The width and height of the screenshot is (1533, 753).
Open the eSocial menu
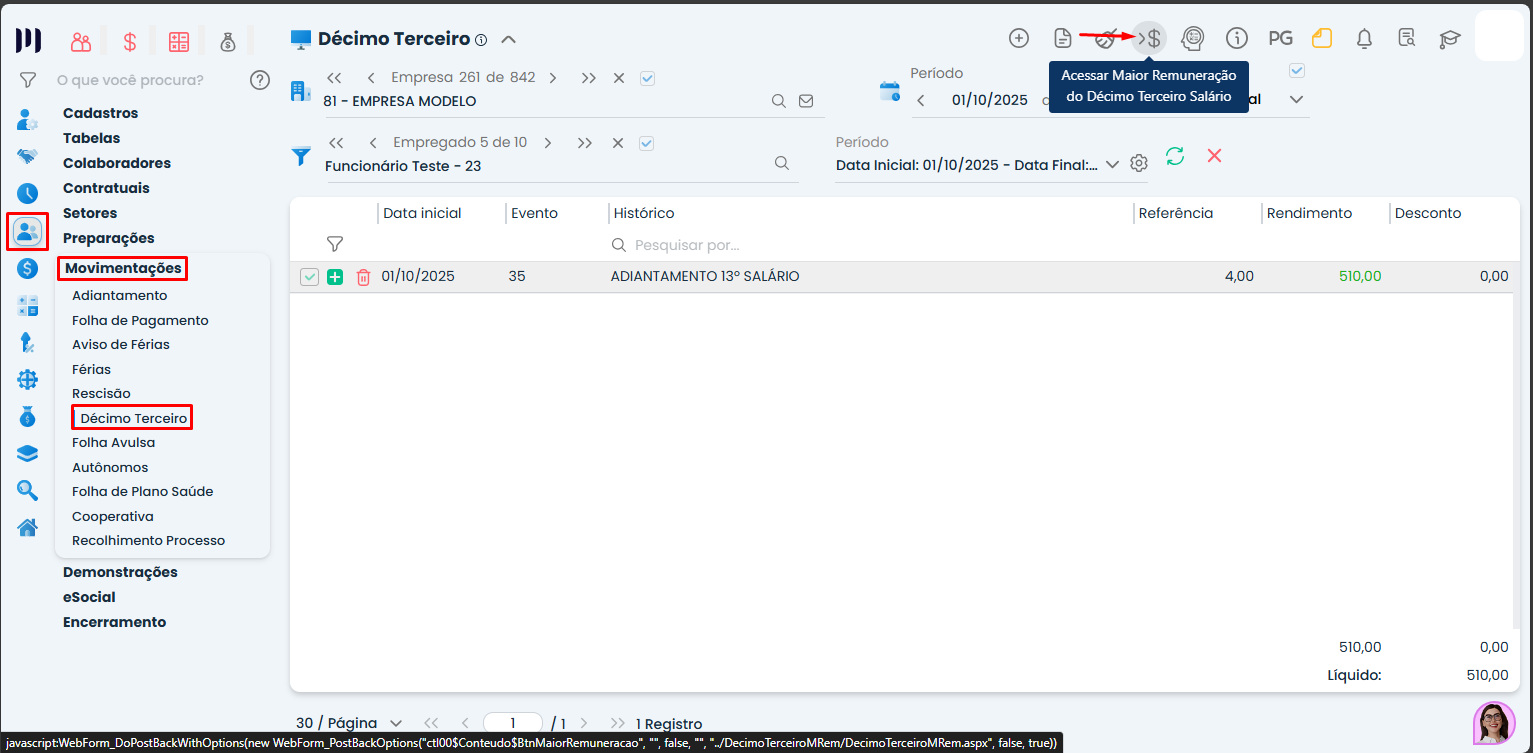tap(89, 597)
